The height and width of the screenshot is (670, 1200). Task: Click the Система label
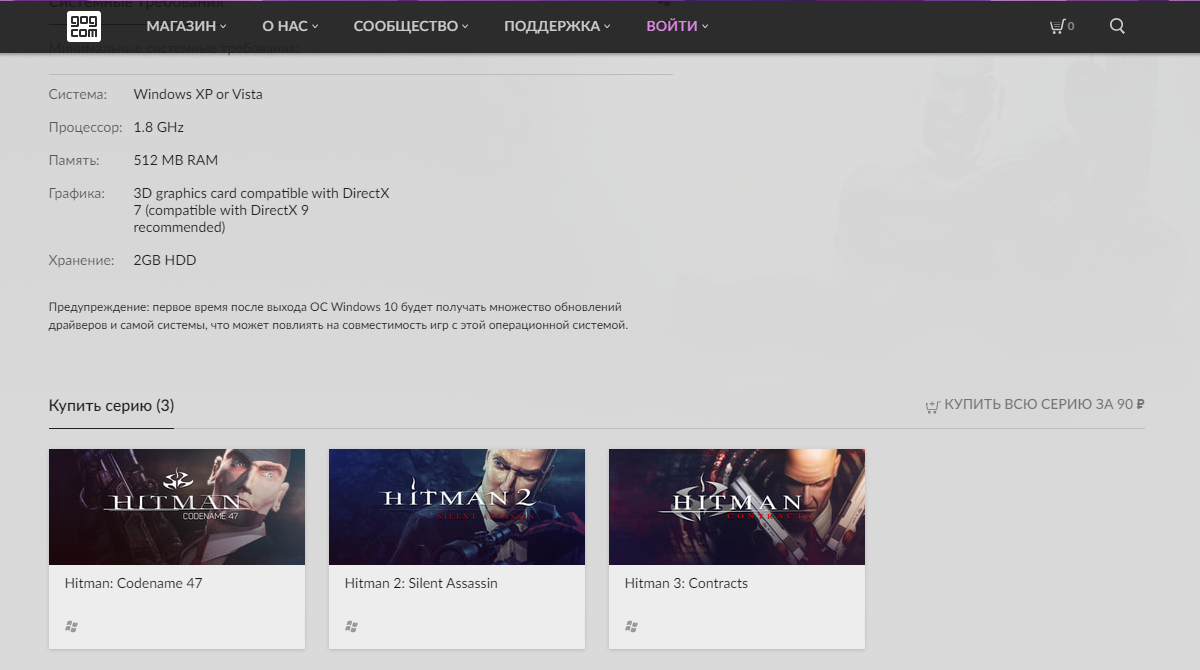click(78, 94)
